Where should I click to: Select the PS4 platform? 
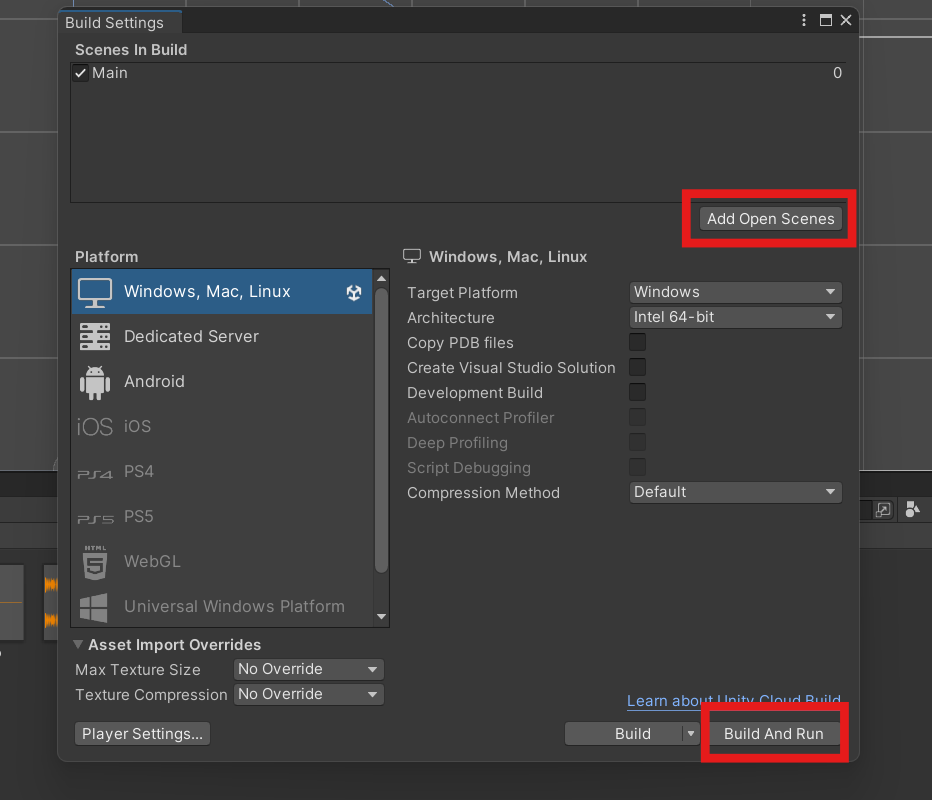(222, 471)
